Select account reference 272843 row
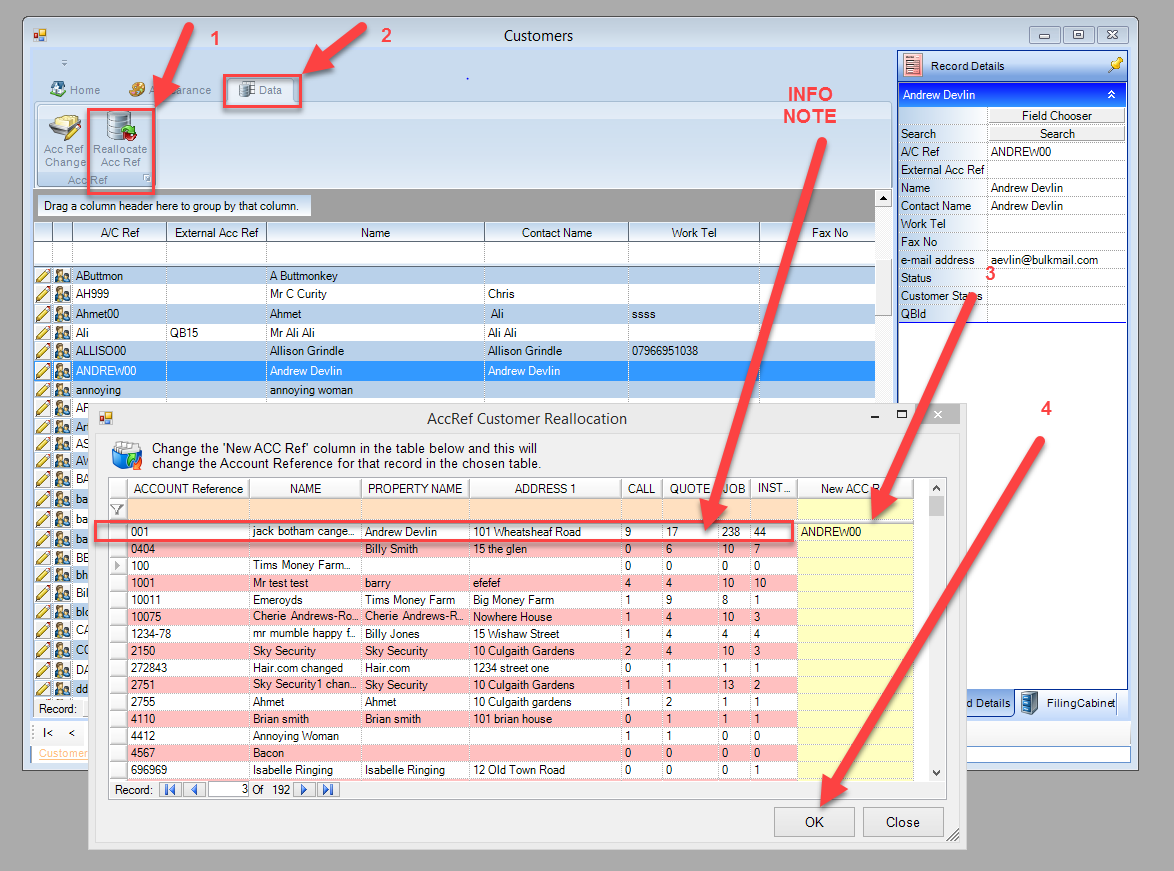1174x871 pixels. (188, 667)
